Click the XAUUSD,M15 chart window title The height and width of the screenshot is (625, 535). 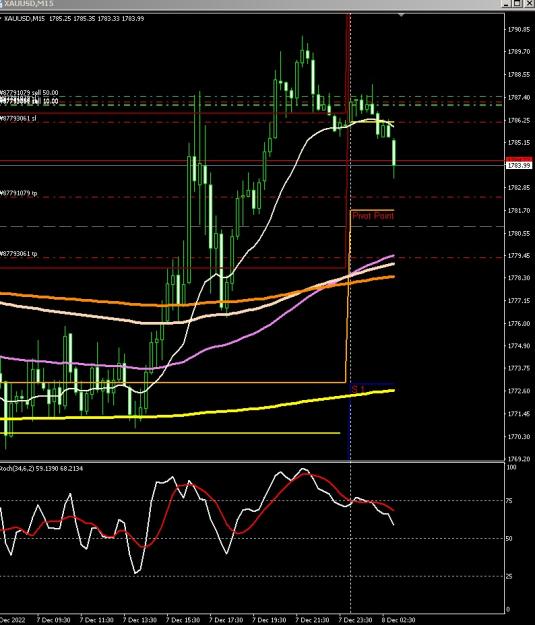[29, 4]
